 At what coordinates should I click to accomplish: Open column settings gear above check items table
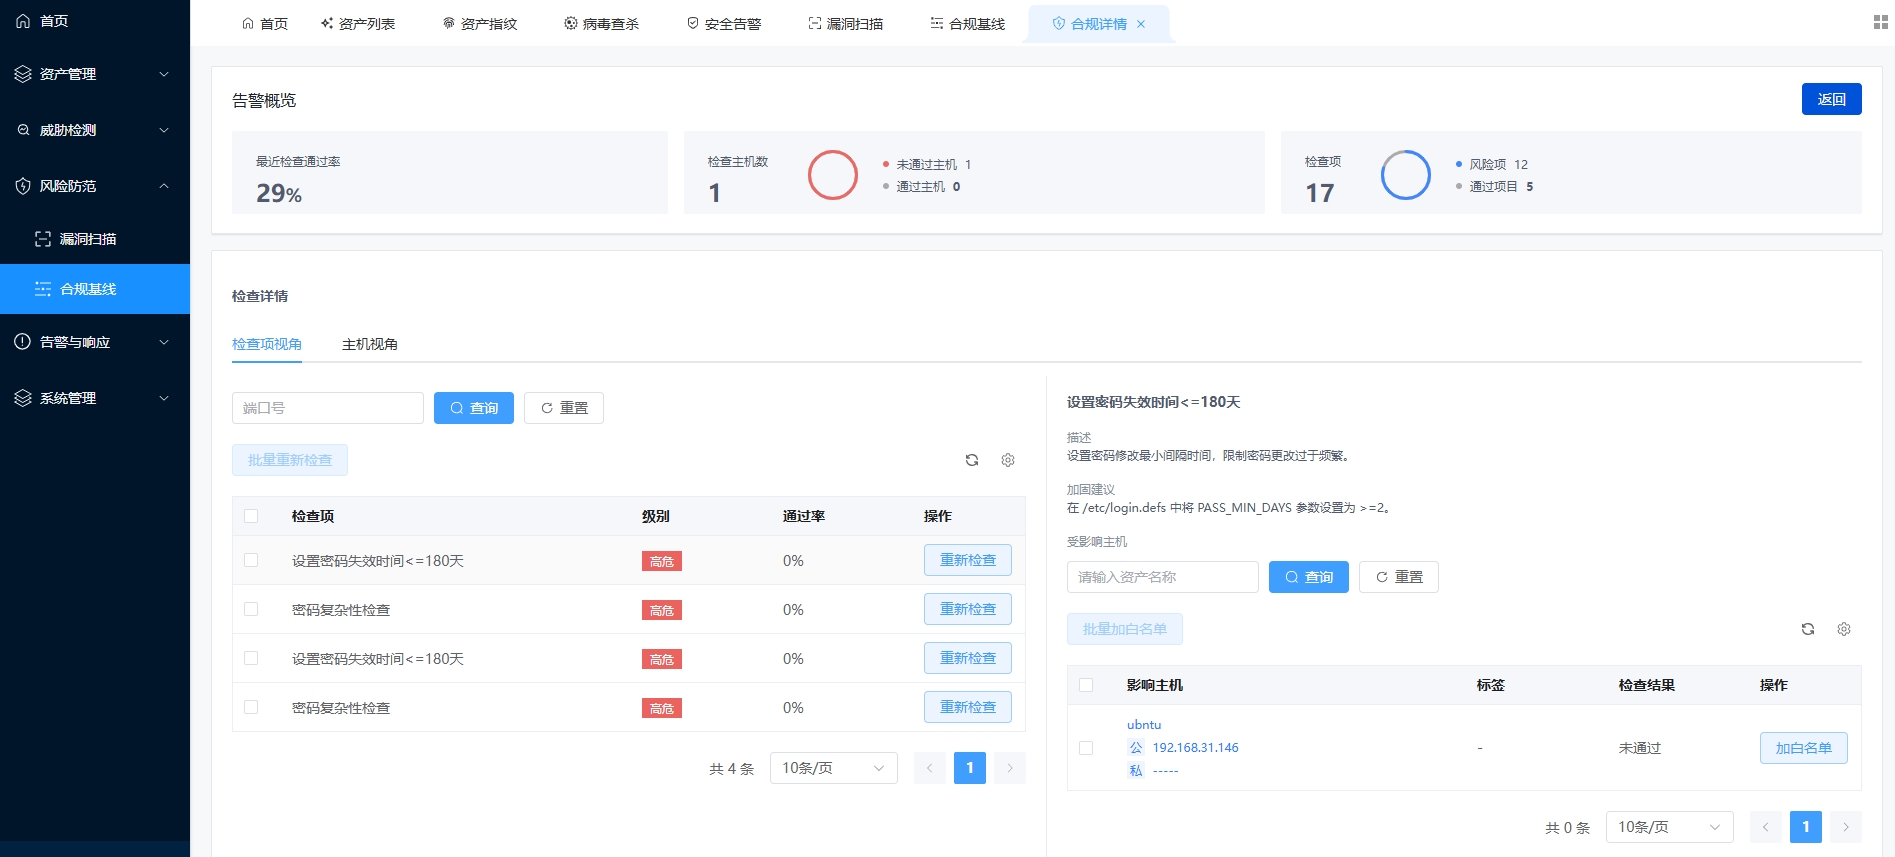coord(1008,460)
